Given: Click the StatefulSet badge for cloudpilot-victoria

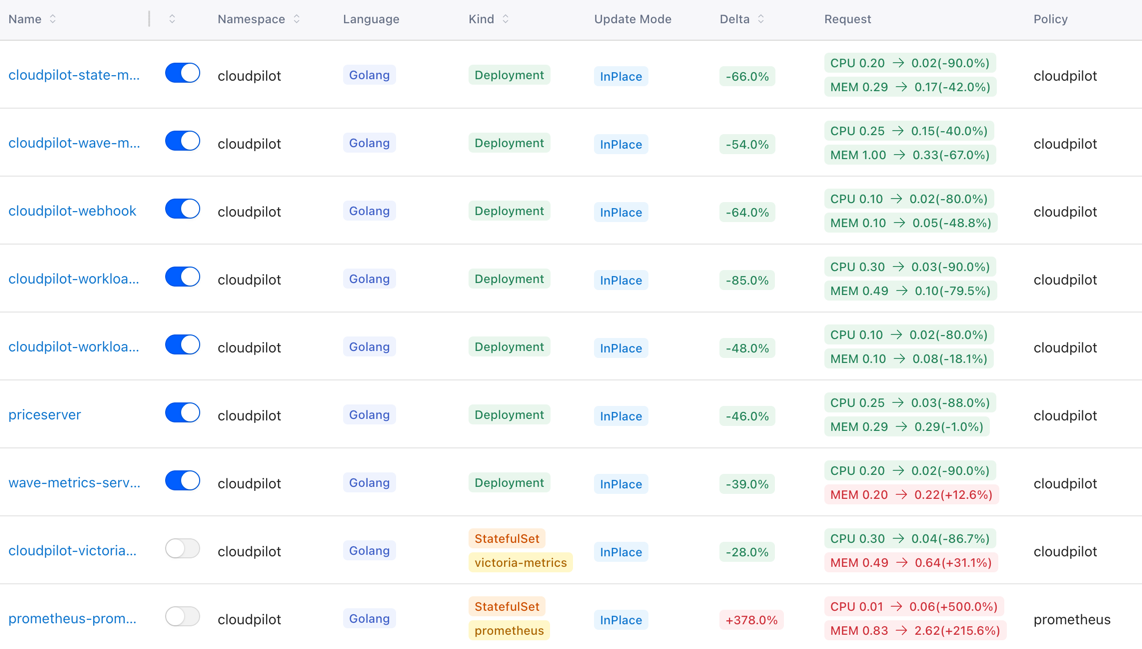Looking at the screenshot, I should [x=506, y=538].
